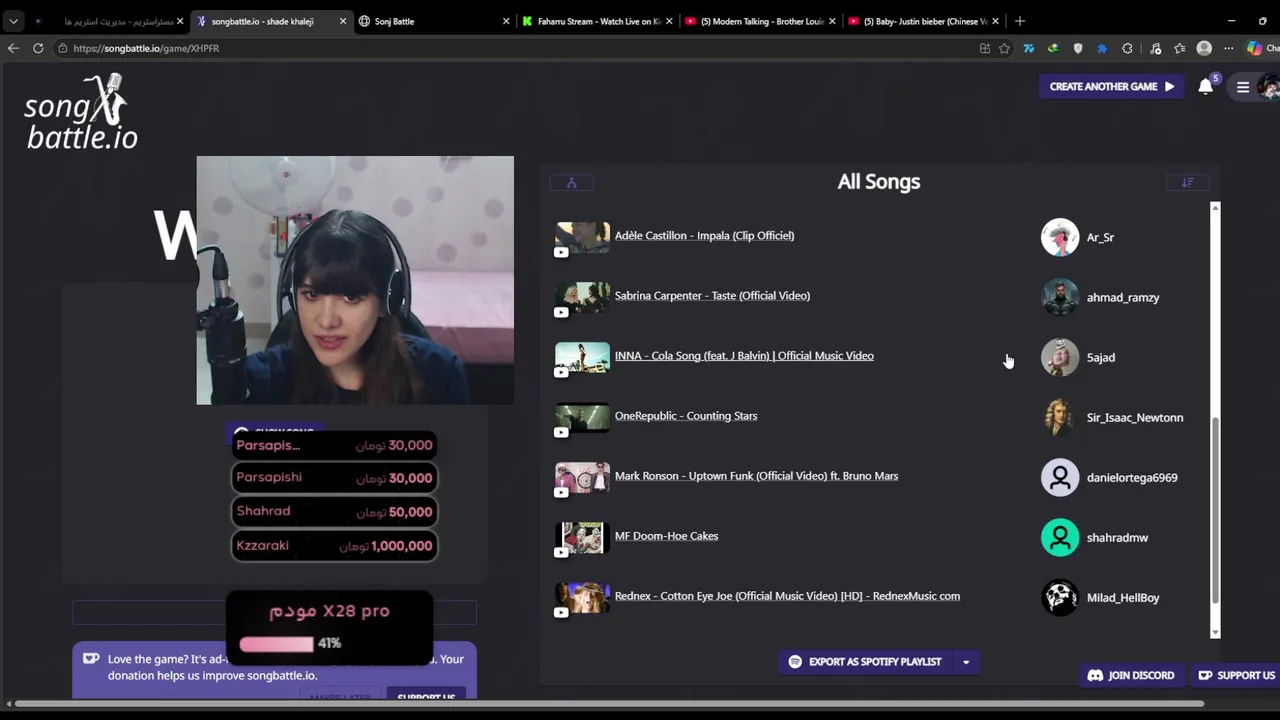Open the hamburger menu icon
This screenshot has height=720, width=1280.
click(1243, 87)
